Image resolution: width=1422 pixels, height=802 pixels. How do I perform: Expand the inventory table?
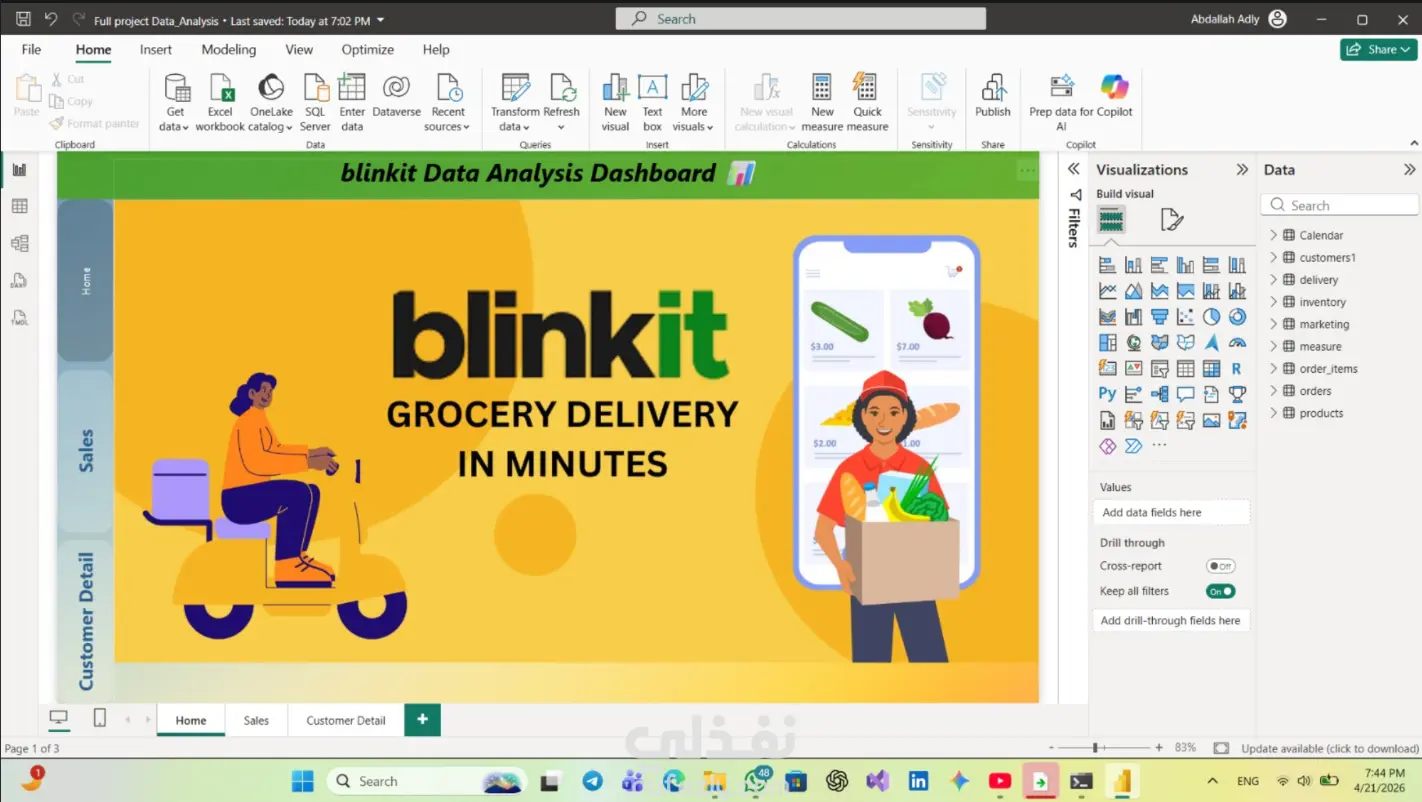click(x=1273, y=302)
